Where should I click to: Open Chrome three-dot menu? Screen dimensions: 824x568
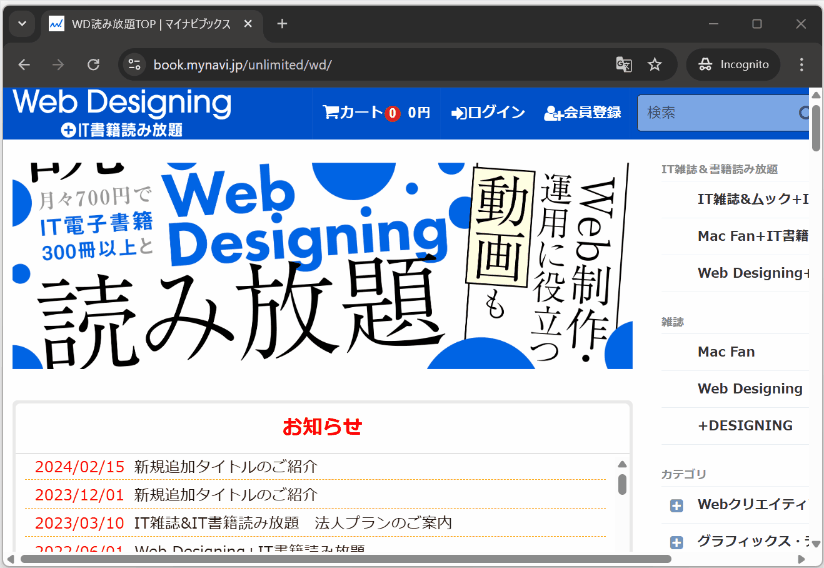[x=801, y=64]
